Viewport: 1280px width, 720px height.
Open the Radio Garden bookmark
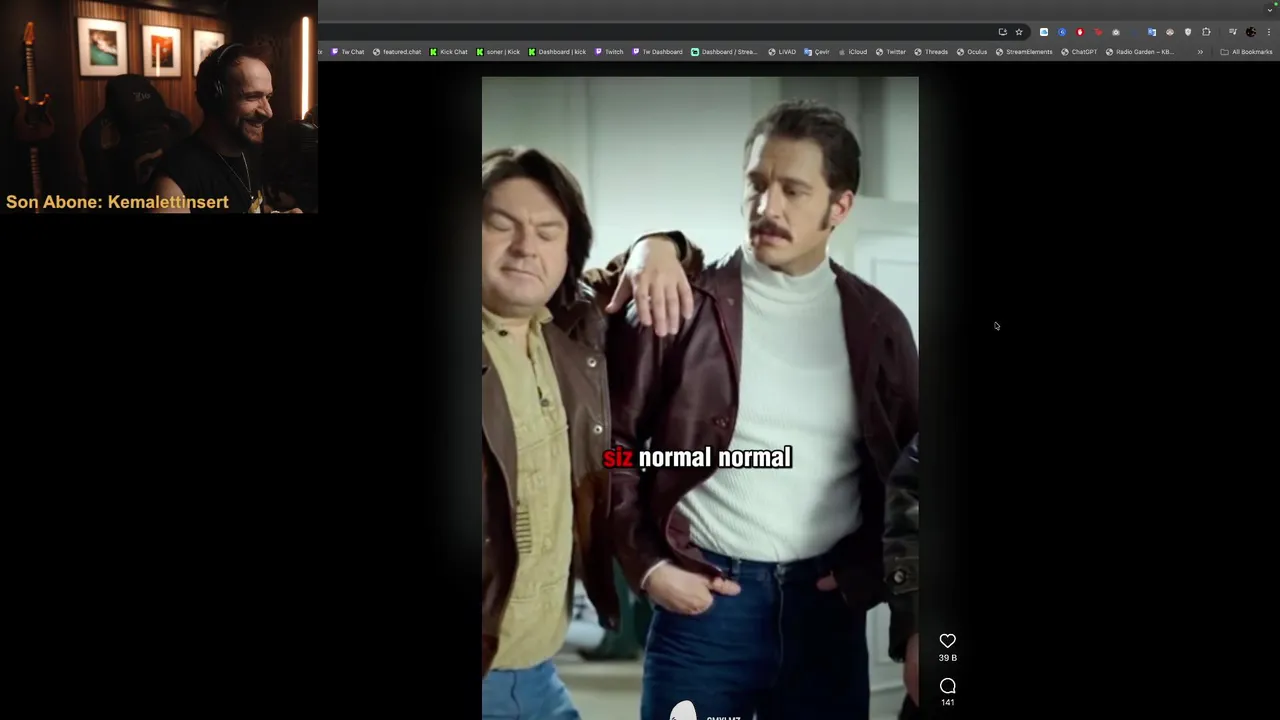pyautogui.click(x=1140, y=52)
